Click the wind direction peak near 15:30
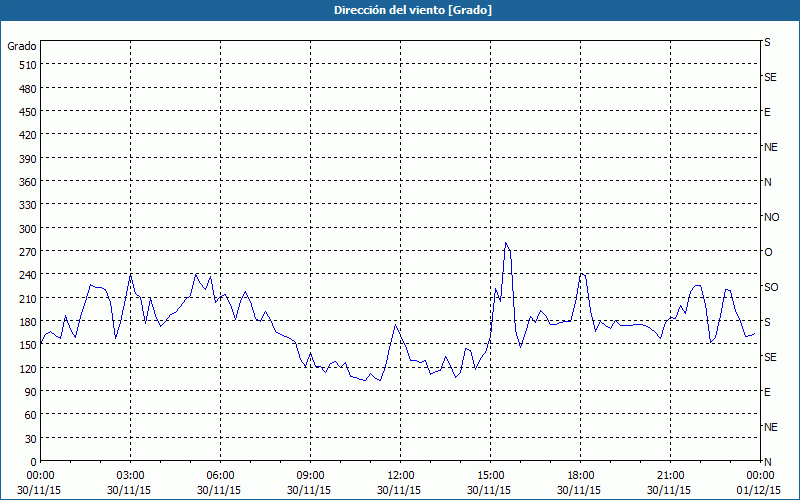 tap(506, 243)
